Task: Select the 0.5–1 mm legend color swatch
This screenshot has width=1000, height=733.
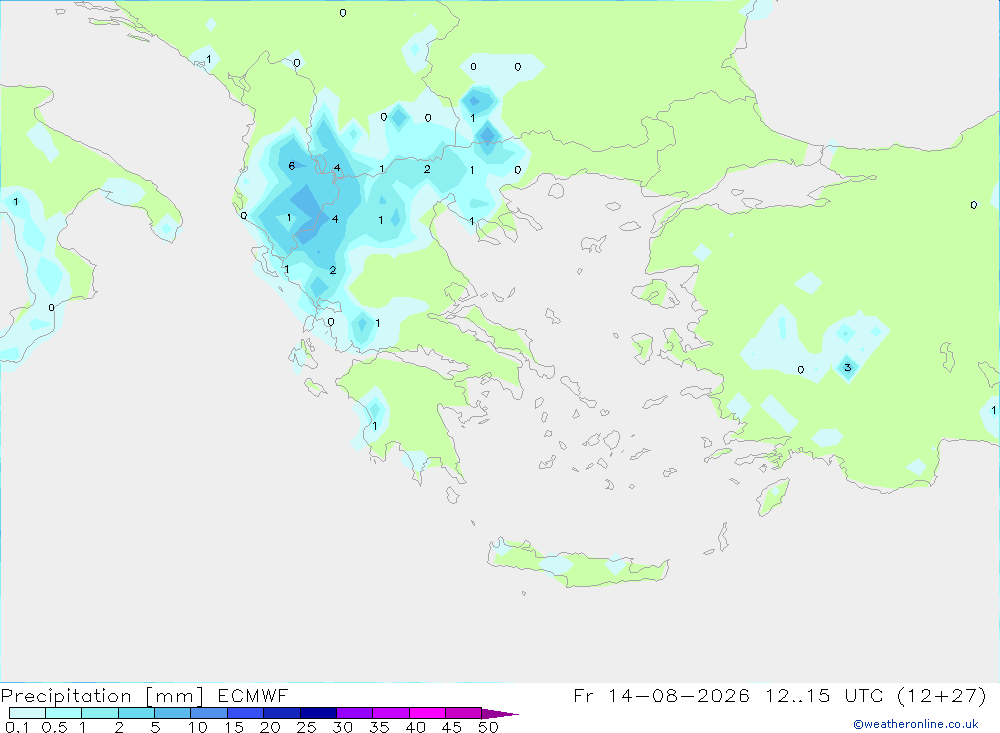Action: 63,713
